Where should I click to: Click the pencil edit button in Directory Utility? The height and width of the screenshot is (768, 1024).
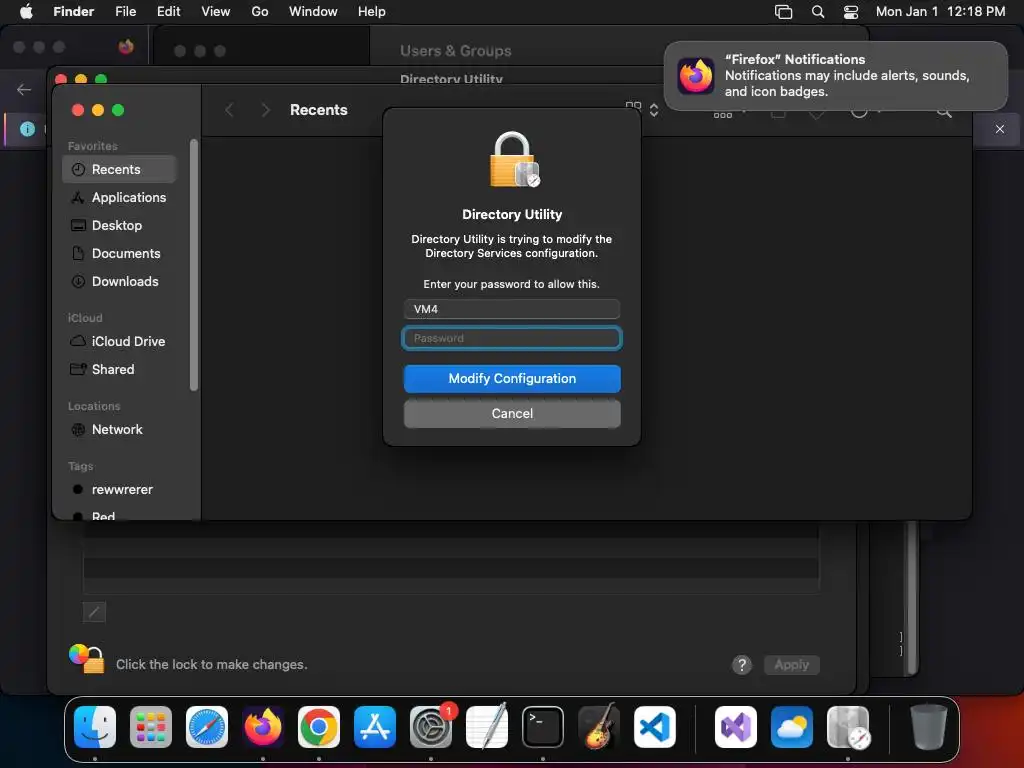tap(94, 612)
